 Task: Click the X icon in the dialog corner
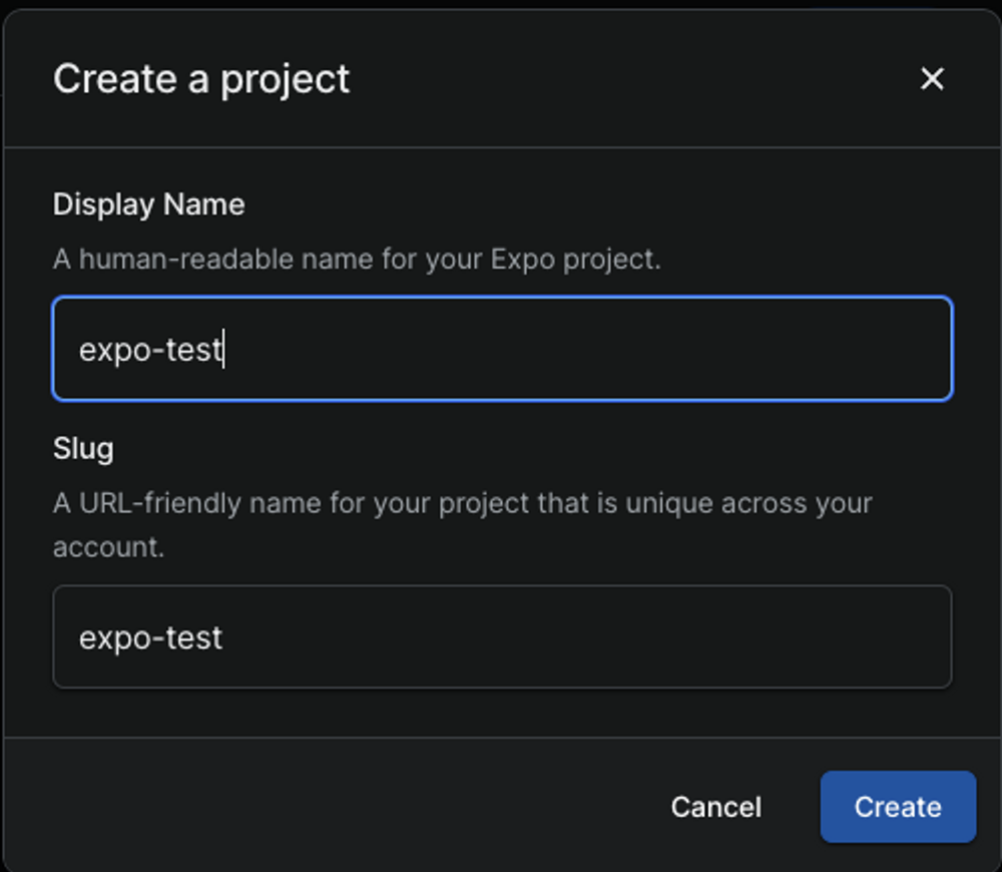(x=932, y=78)
